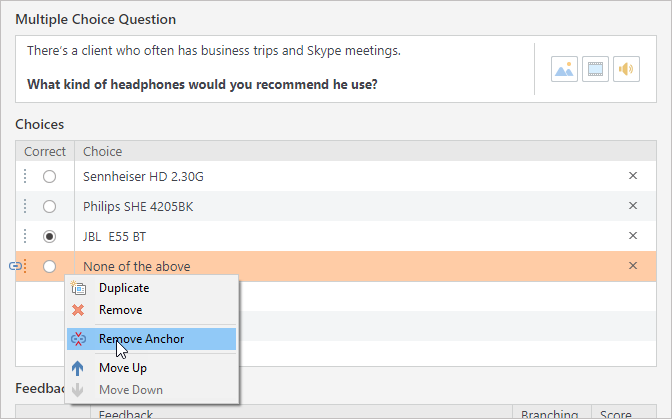Mark Sennheiser HD 2.30G as correct

point(49,177)
